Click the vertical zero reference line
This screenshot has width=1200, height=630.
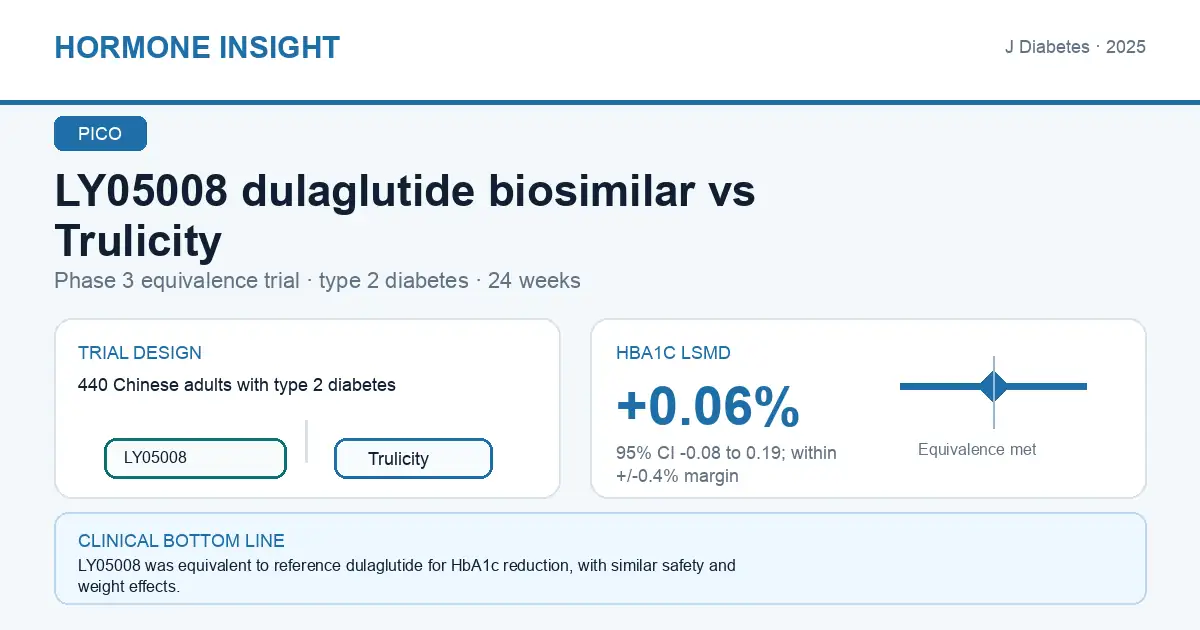click(x=994, y=392)
